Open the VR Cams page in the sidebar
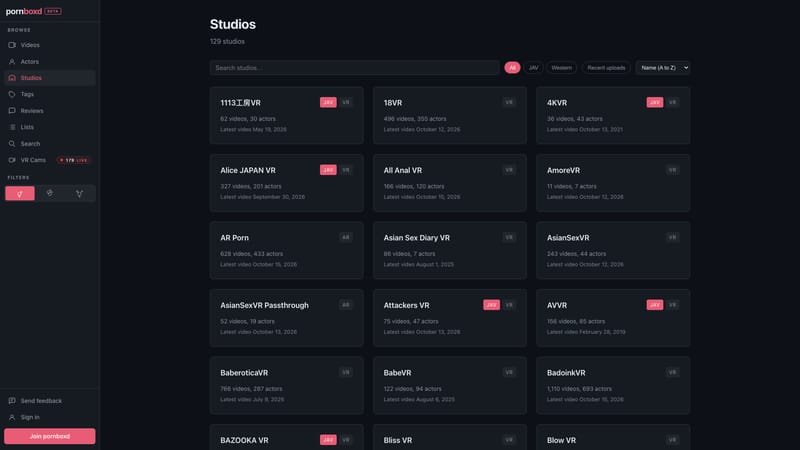 coord(49,160)
